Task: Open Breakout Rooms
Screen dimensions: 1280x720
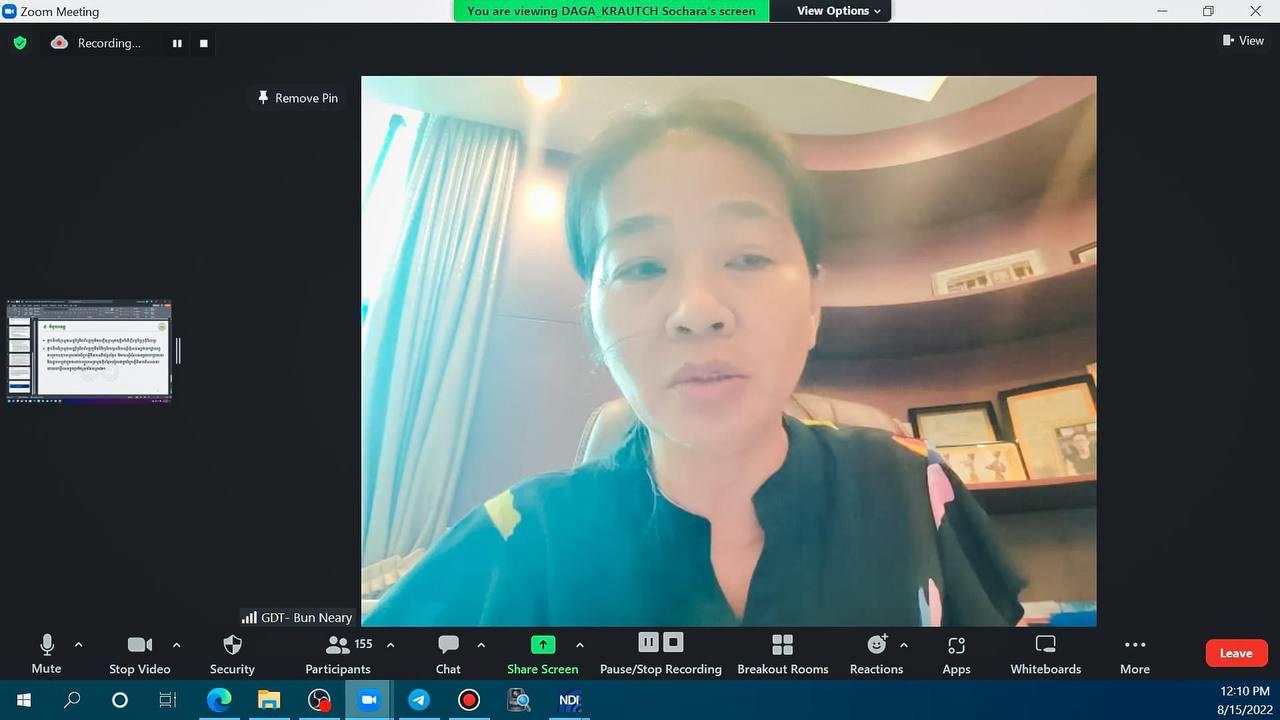Action: [x=782, y=654]
